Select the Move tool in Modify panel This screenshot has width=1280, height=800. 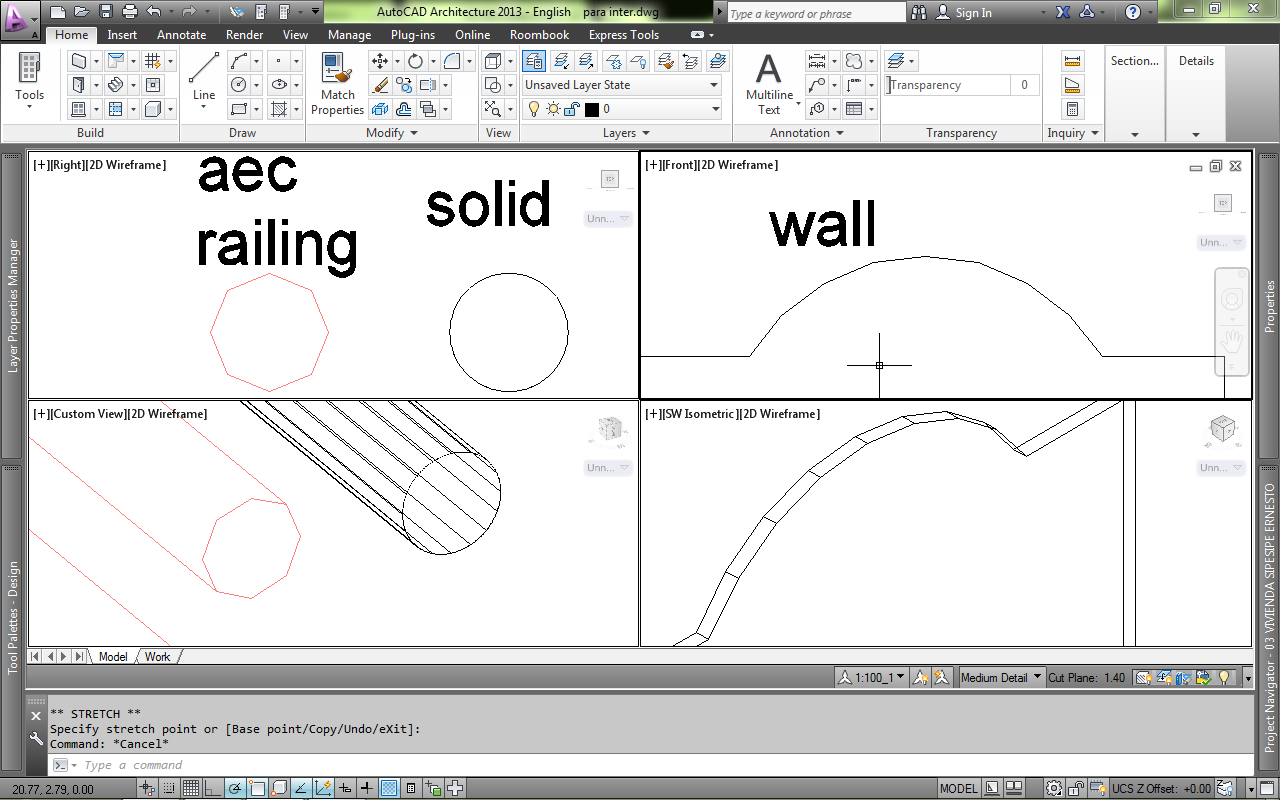click(379, 61)
